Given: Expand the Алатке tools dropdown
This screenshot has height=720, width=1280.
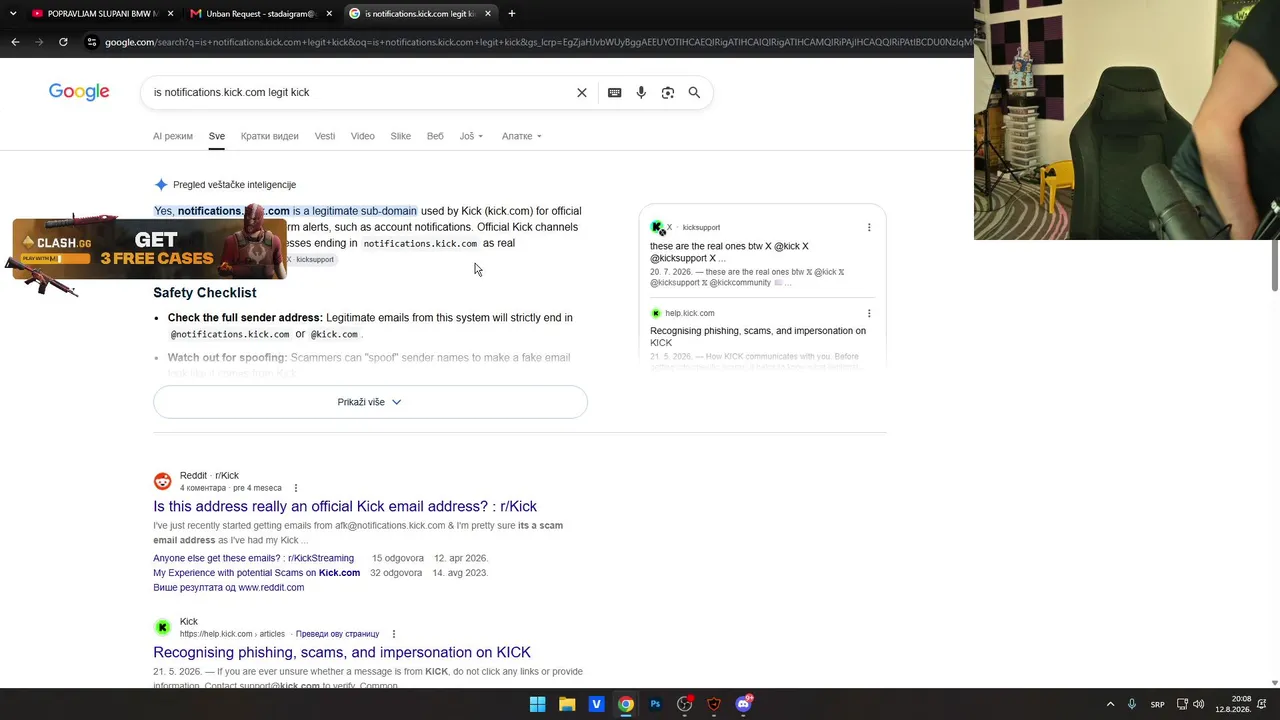Looking at the screenshot, I should tap(521, 136).
